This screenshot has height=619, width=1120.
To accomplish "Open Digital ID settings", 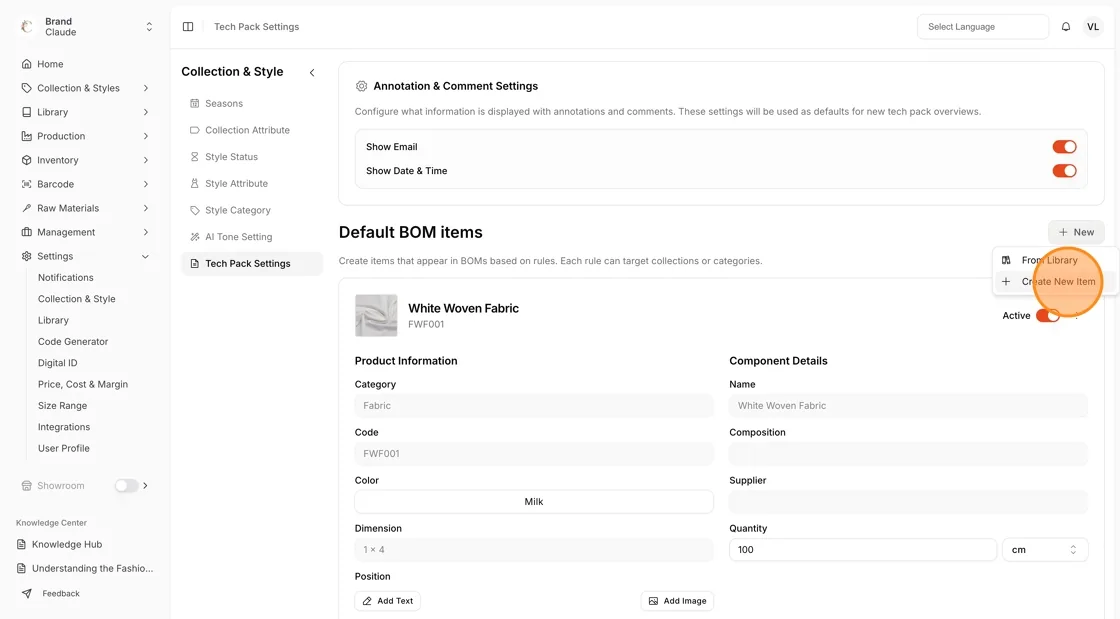I will tap(57, 363).
